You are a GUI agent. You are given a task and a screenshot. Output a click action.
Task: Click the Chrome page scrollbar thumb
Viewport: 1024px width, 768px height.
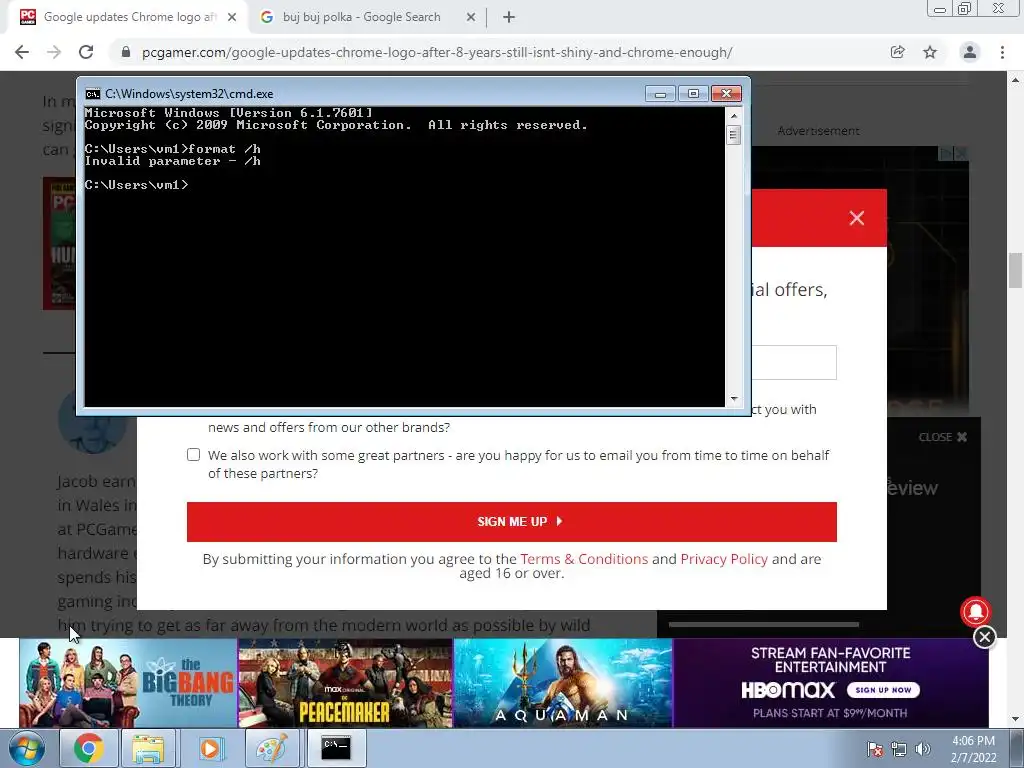[x=1015, y=270]
